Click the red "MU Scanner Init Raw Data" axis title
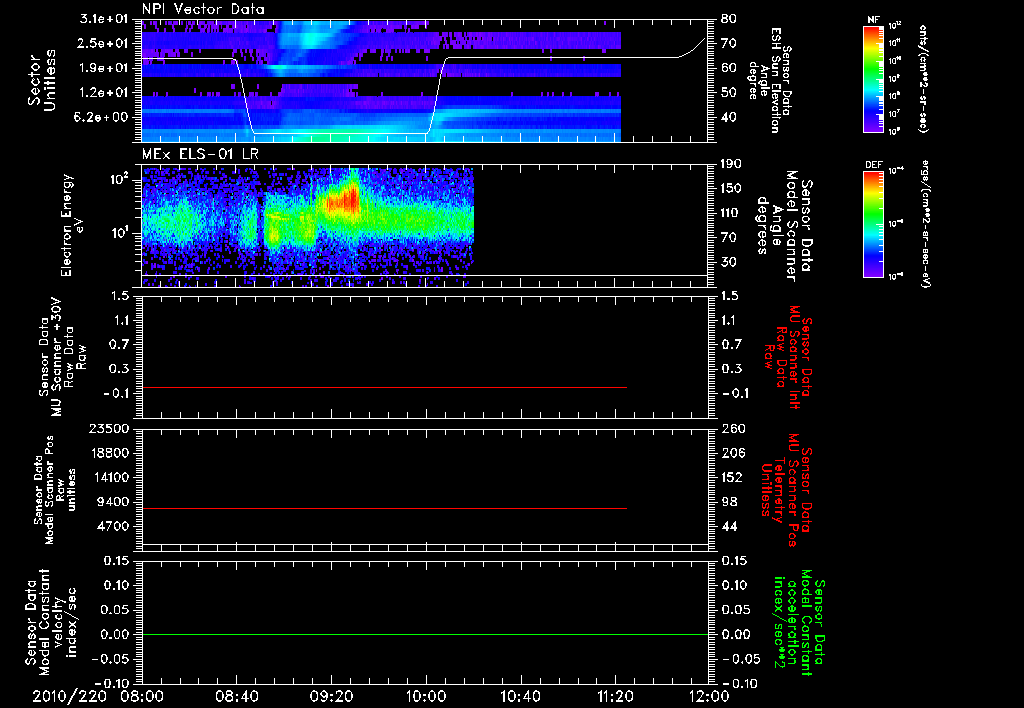Image resolution: width=1024 pixels, height=708 pixels. (x=787, y=357)
